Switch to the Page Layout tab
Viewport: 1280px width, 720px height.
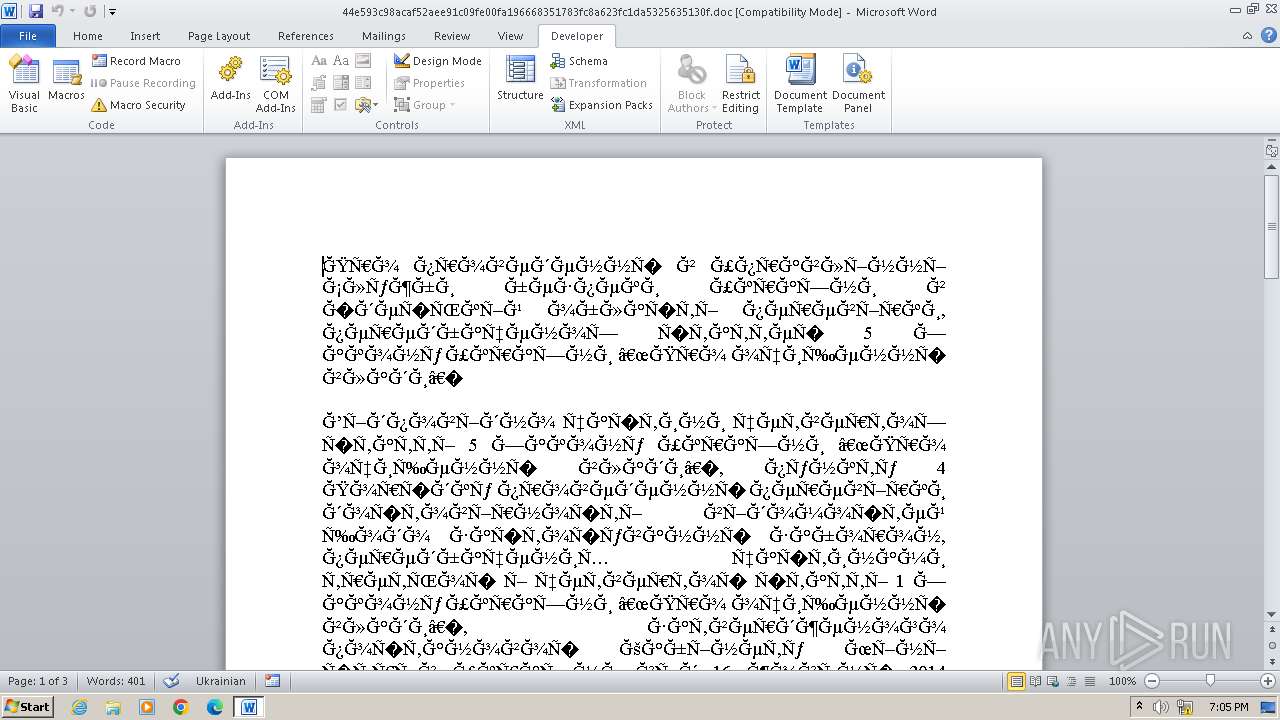pyautogui.click(x=219, y=36)
